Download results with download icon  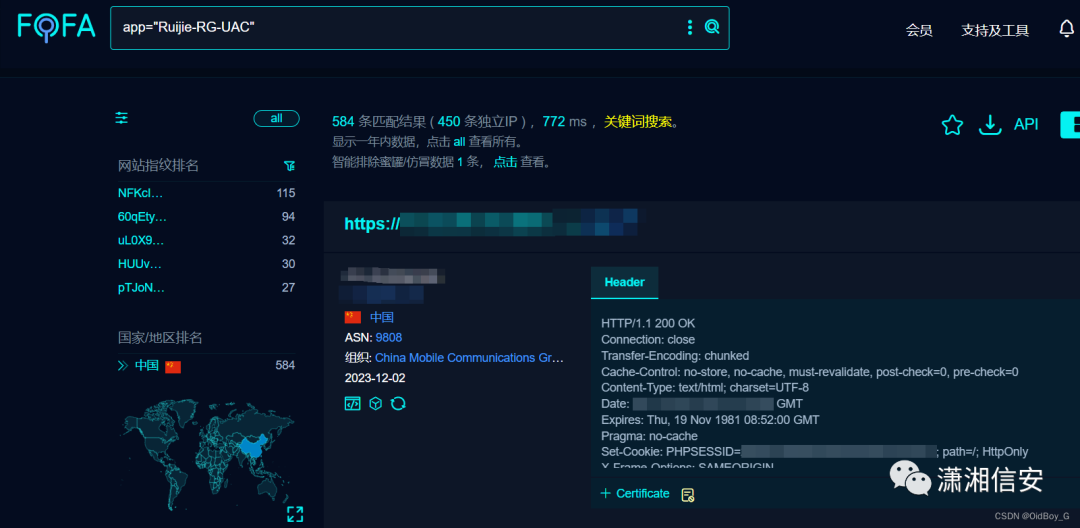pos(990,125)
